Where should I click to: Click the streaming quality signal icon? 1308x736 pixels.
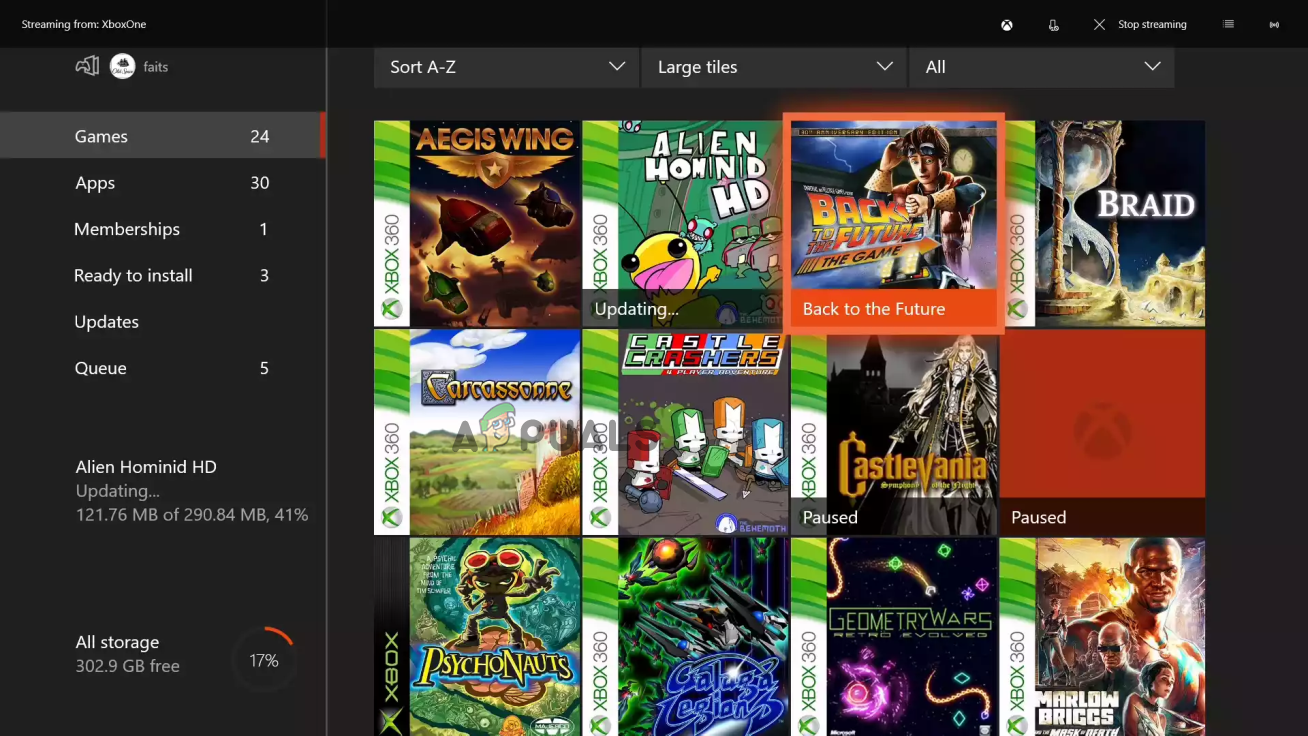click(1274, 25)
